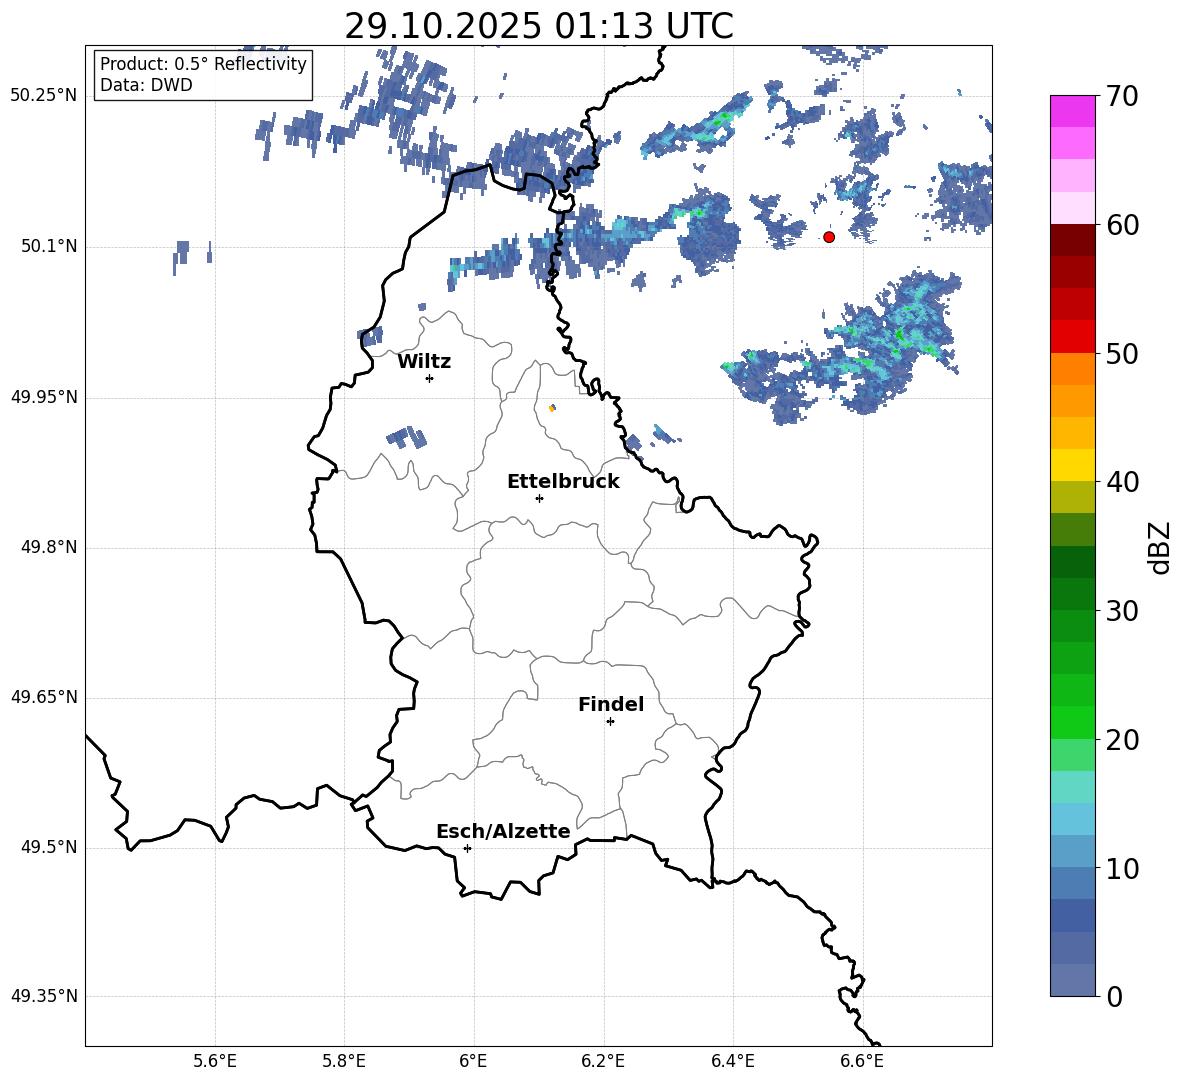Screen dimensions: 1184x1081
Task: Click the colorbar tick label 0
Action: (x=1115, y=996)
